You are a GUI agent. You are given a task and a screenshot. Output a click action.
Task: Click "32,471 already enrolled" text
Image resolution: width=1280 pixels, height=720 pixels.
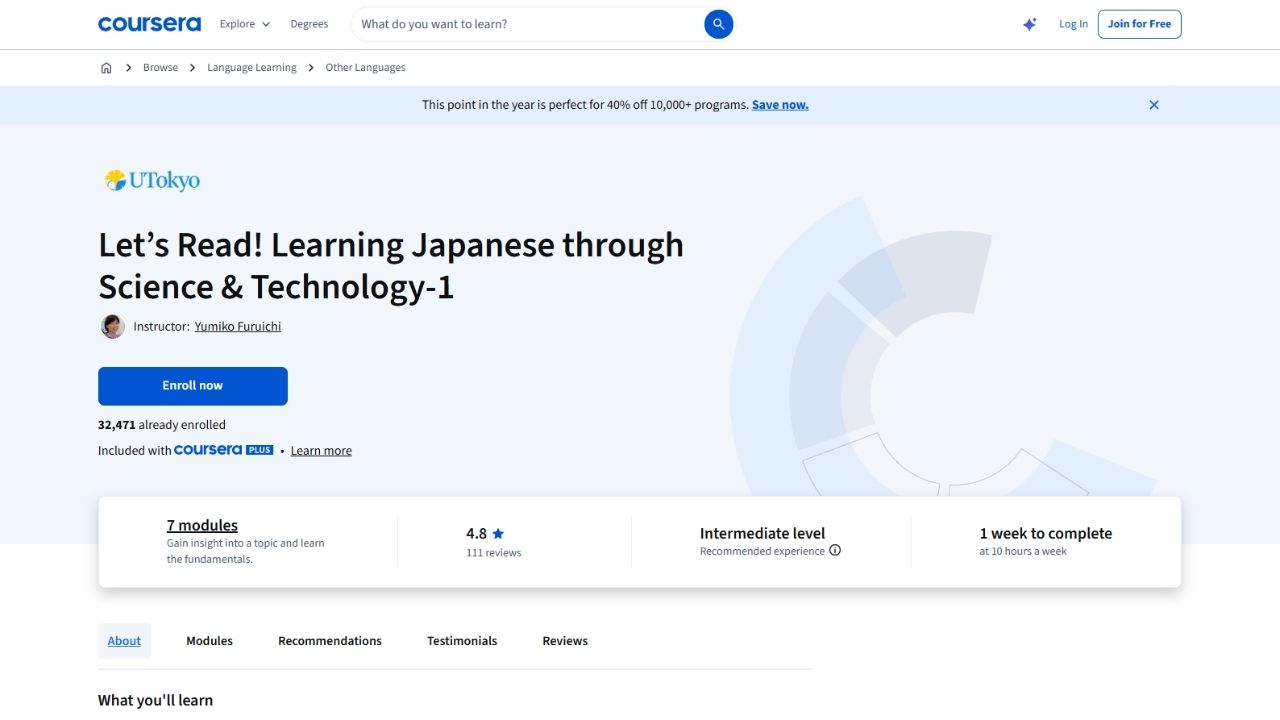pos(162,425)
